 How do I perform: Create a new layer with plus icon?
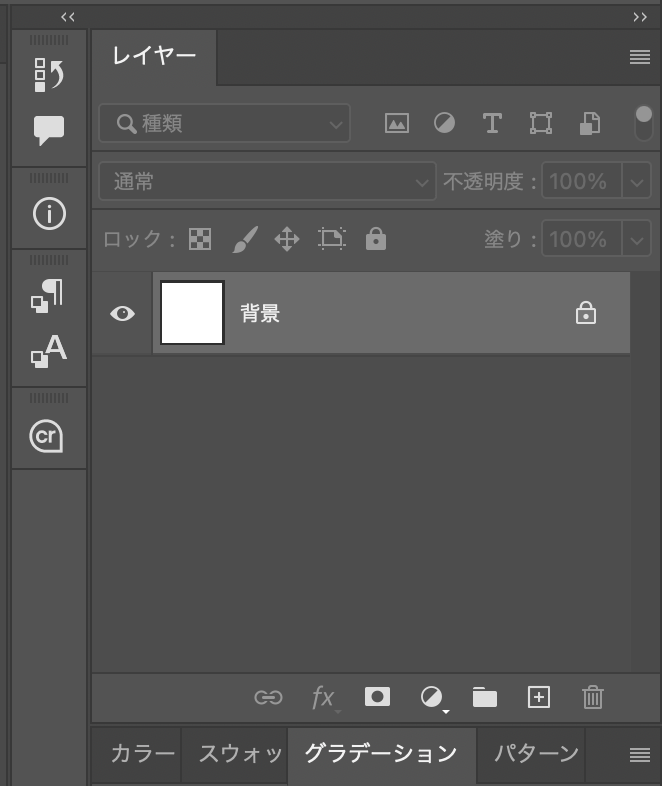pyautogui.click(x=539, y=697)
